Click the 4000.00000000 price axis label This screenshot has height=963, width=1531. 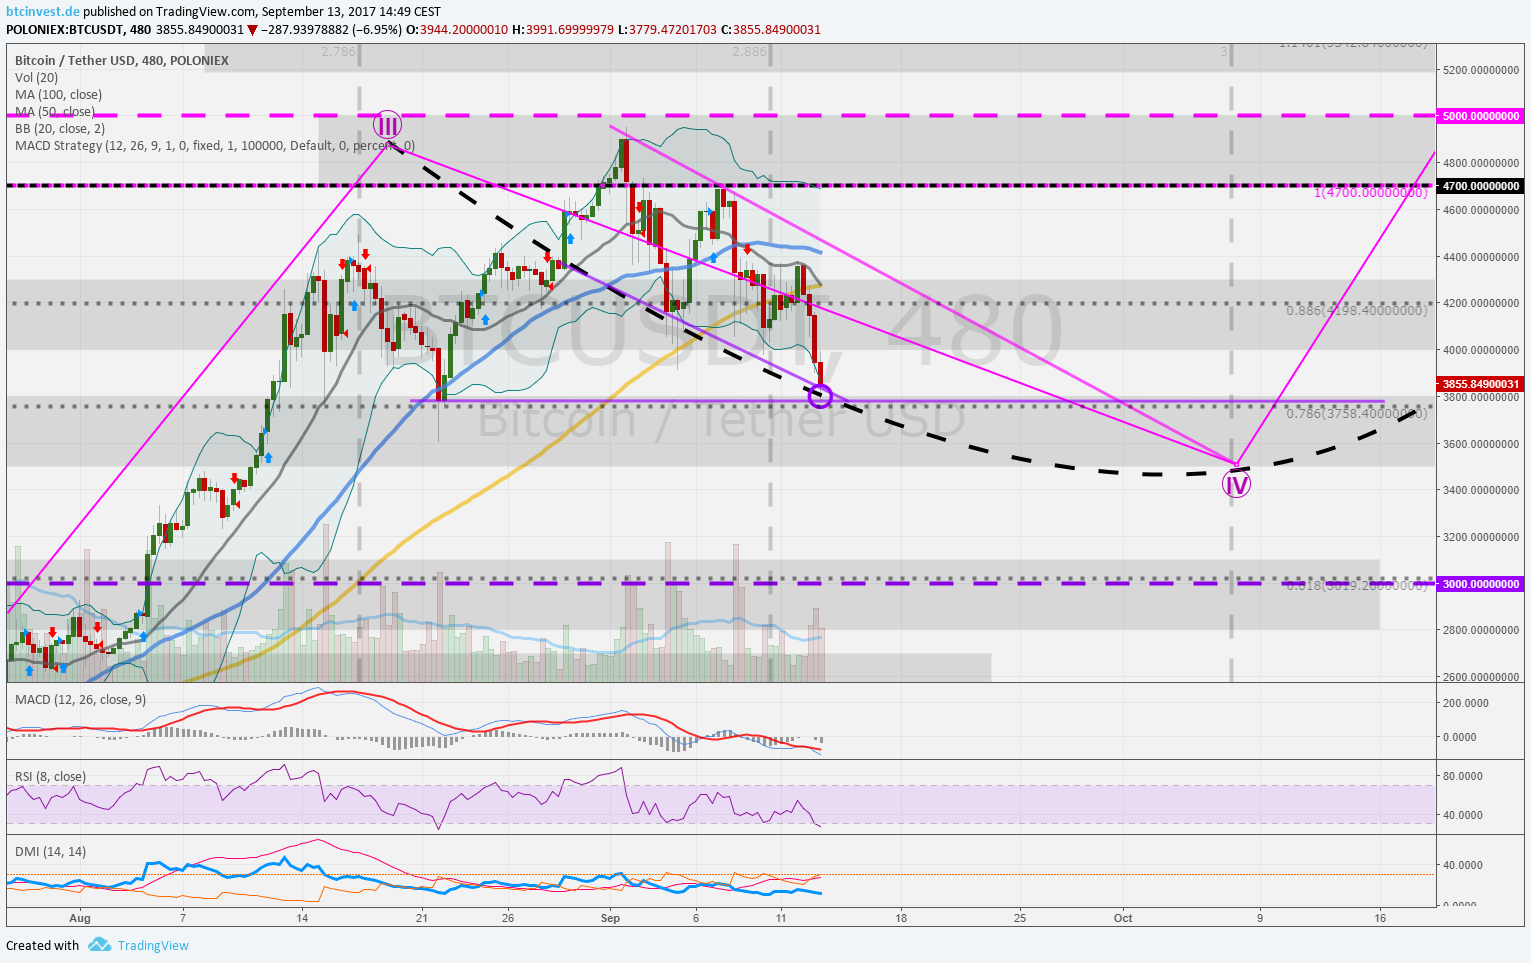coord(1482,350)
